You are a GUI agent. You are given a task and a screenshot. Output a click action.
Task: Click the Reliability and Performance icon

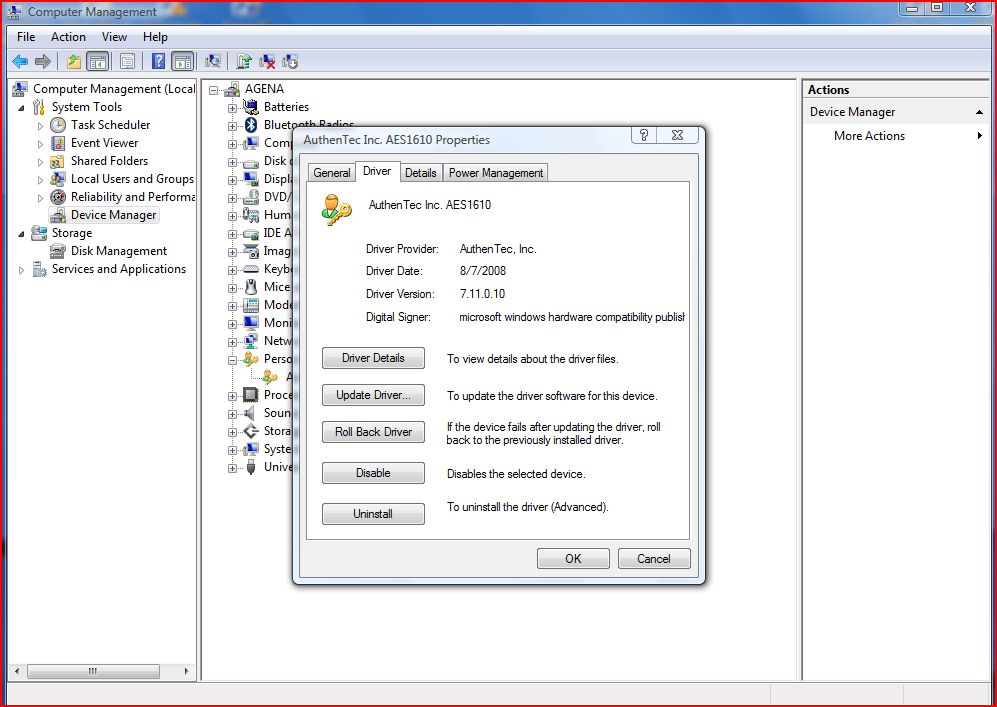pyautogui.click(x=58, y=197)
